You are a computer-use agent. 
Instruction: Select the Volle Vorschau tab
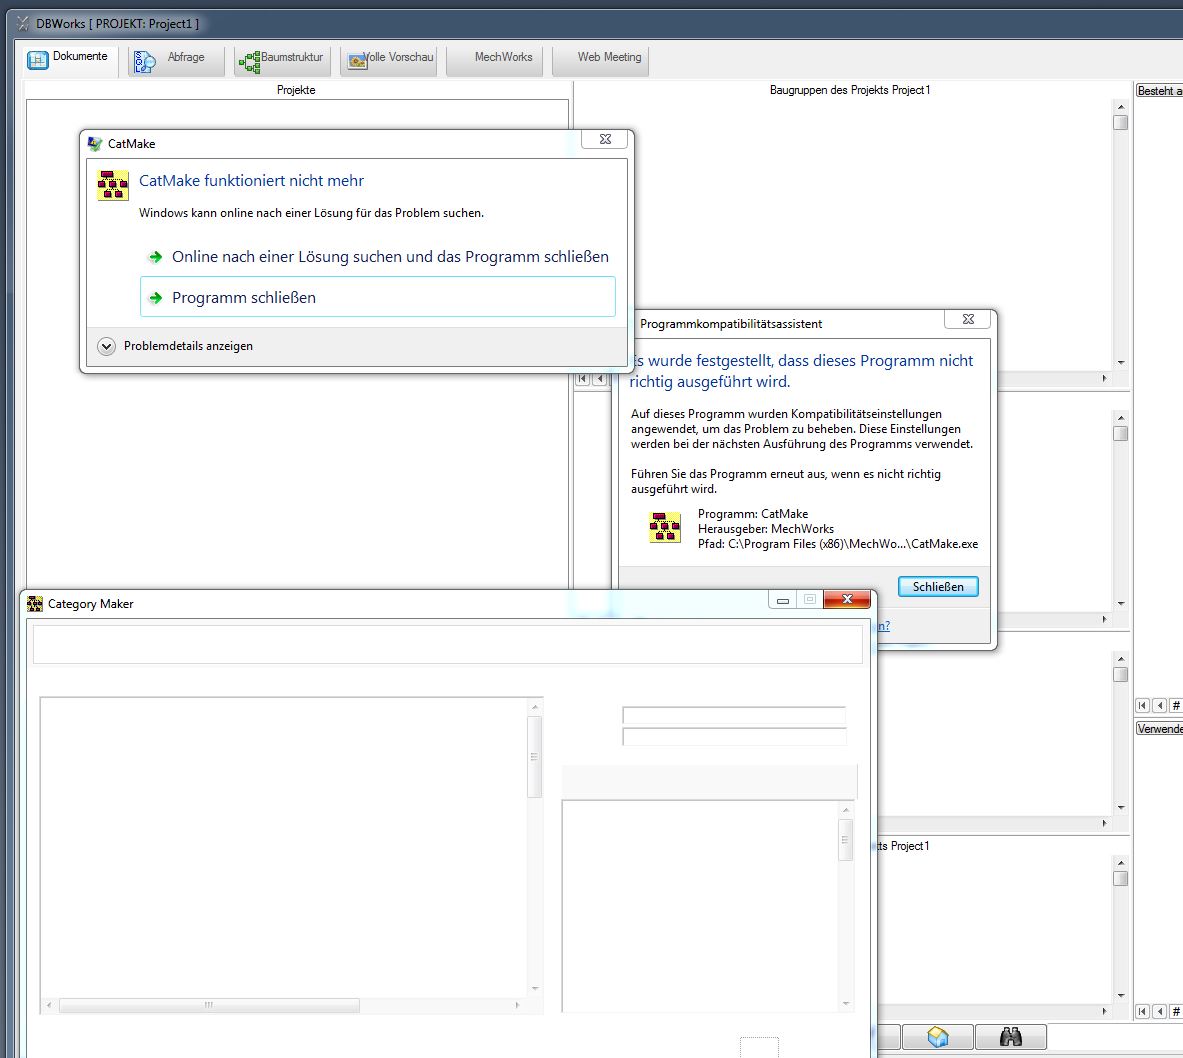389,59
